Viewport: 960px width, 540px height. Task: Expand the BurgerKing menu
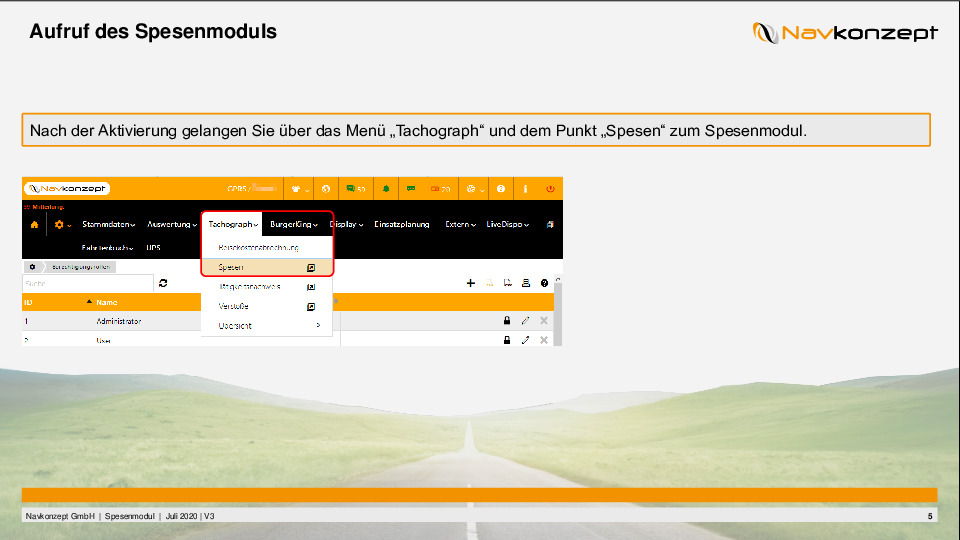tap(294, 225)
